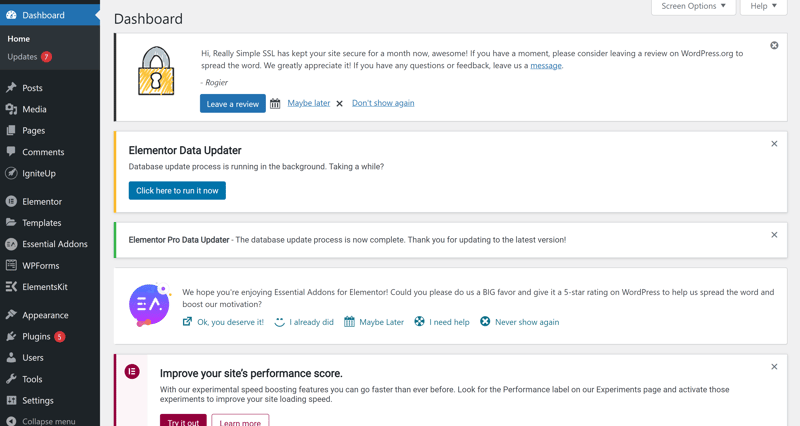Click the Leave a review button
800x426 pixels.
coord(233,104)
